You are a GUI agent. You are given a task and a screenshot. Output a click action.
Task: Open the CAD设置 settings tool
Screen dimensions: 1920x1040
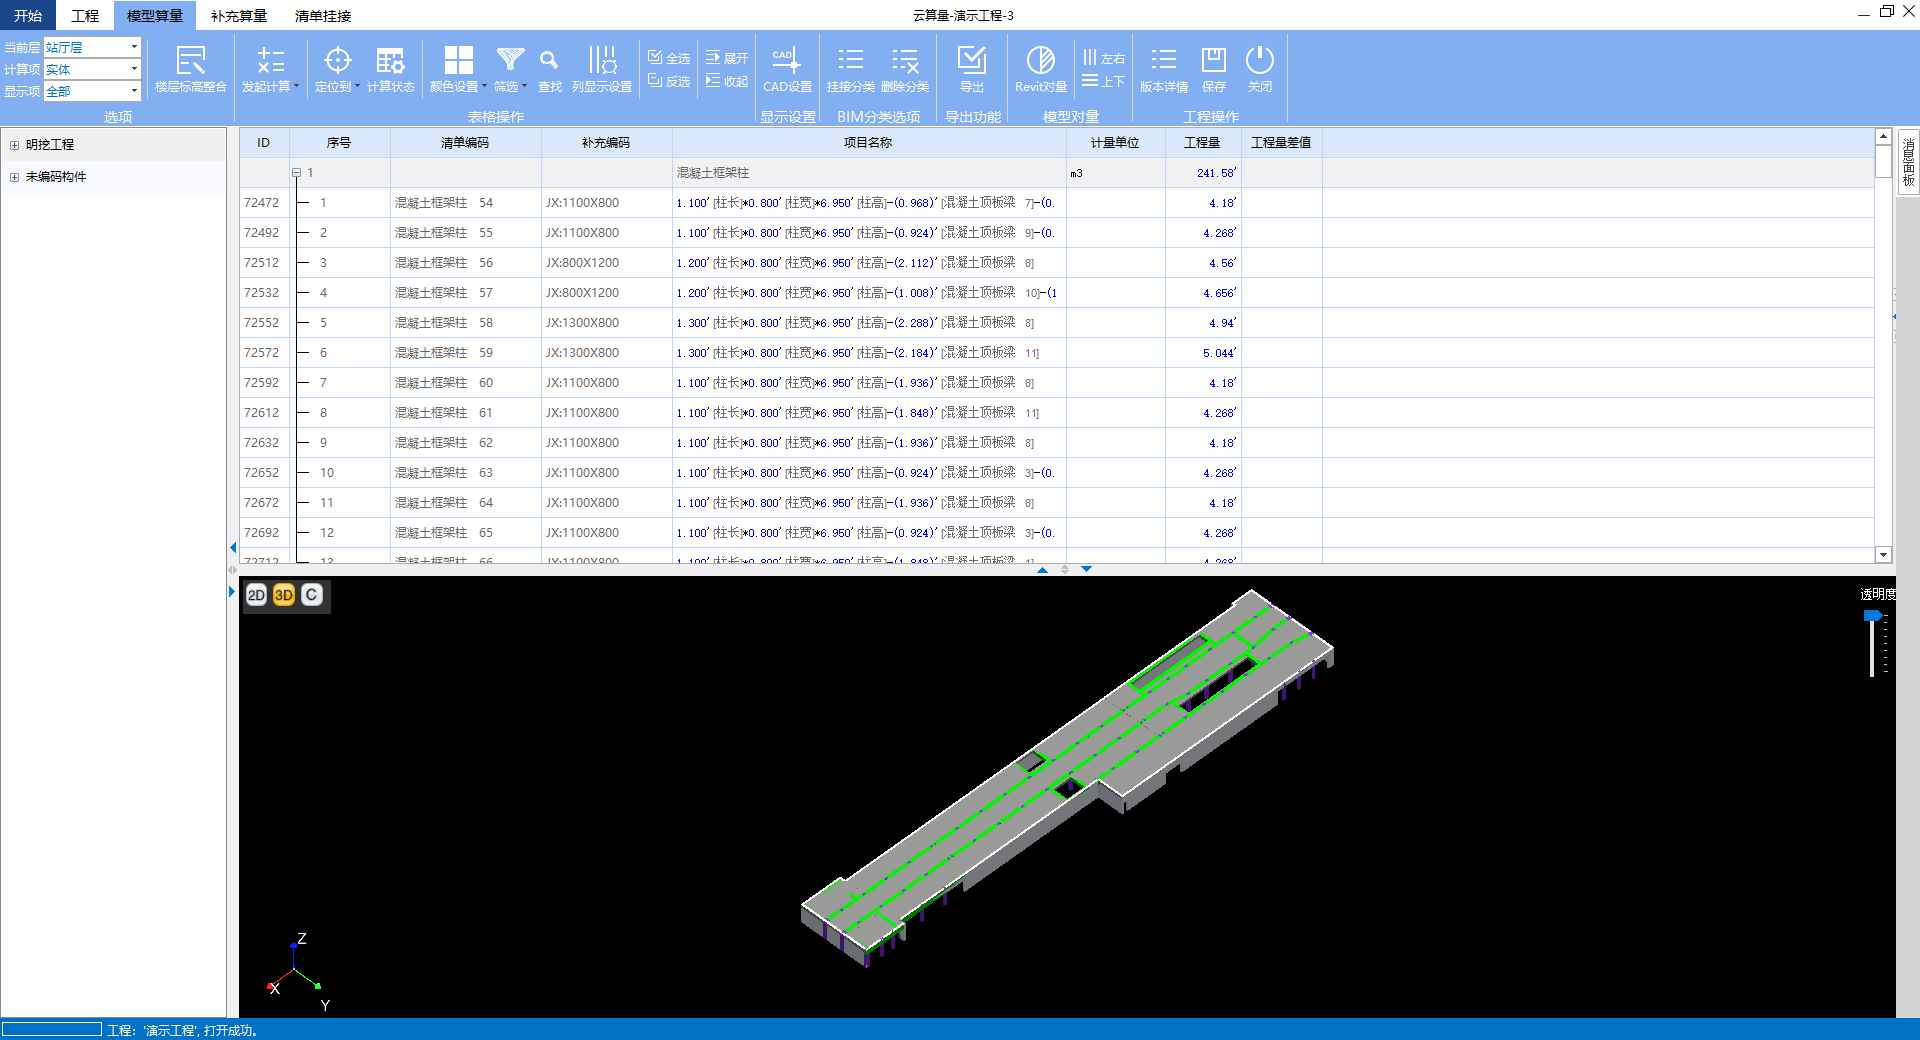pyautogui.click(x=787, y=62)
